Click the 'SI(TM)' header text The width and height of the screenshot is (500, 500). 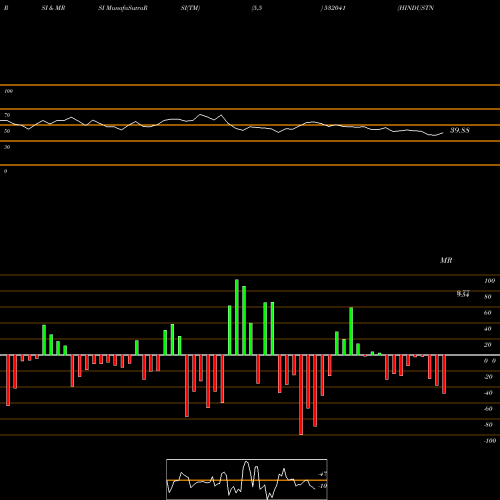(190, 8)
